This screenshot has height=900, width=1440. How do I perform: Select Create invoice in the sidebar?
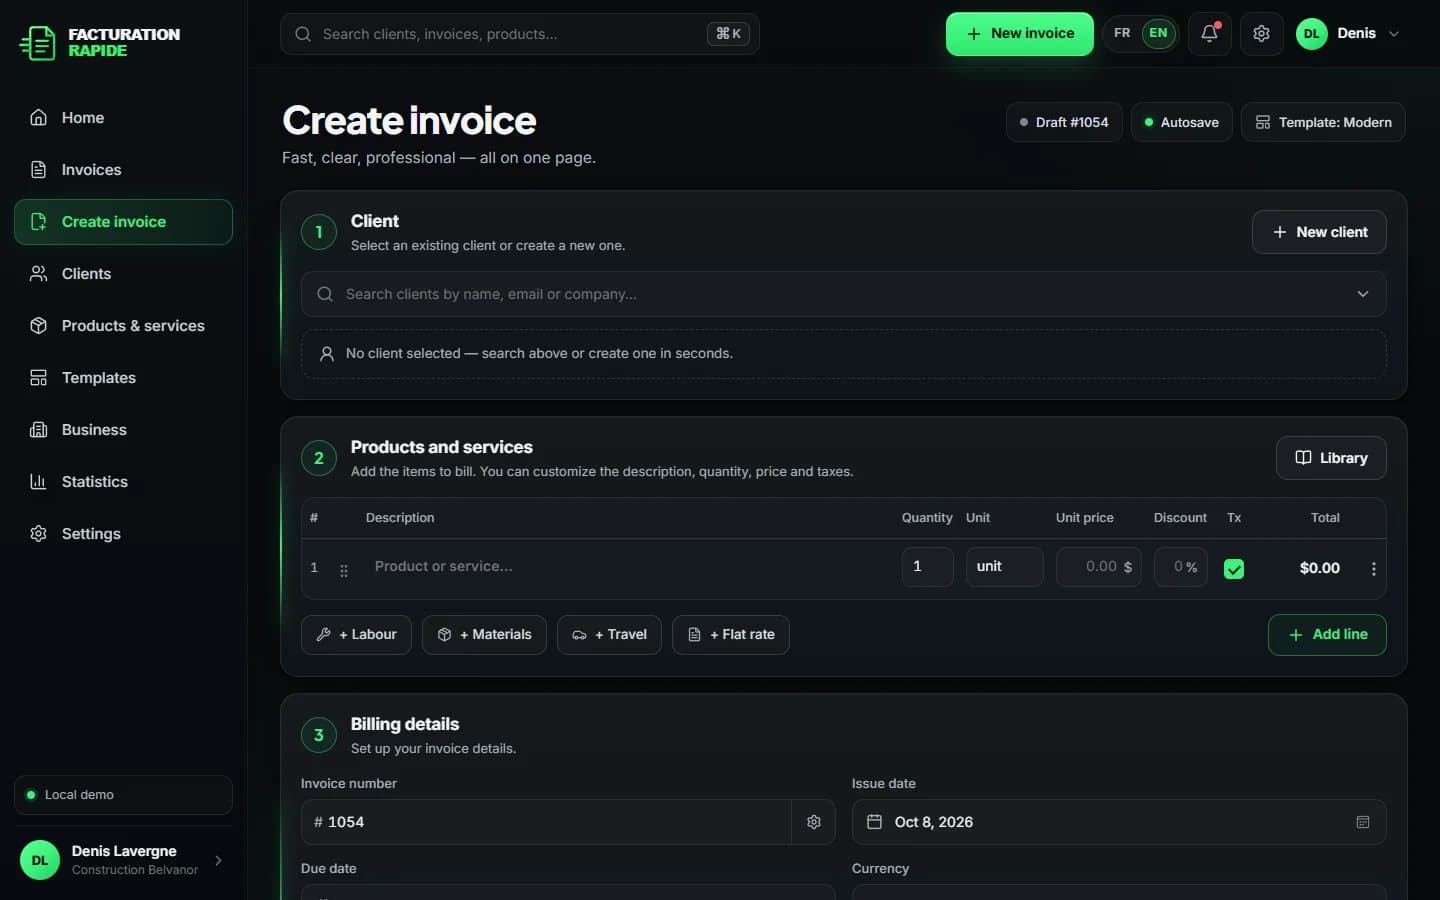pyautogui.click(x=123, y=222)
